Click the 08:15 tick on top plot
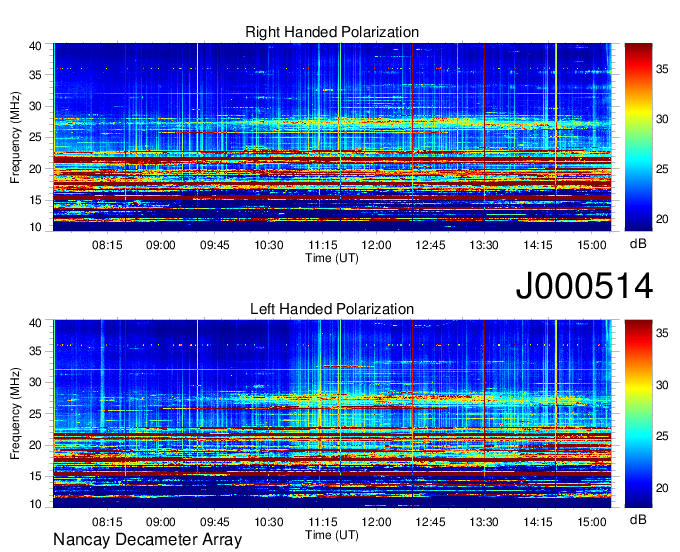This screenshot has height=552, width=680. [x=107, y=245]
